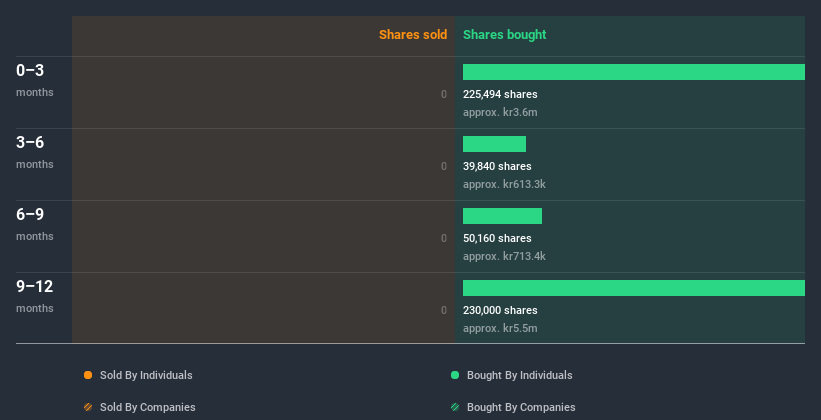
Task: Click the 50,160 shares value
Action: [497, 238]
